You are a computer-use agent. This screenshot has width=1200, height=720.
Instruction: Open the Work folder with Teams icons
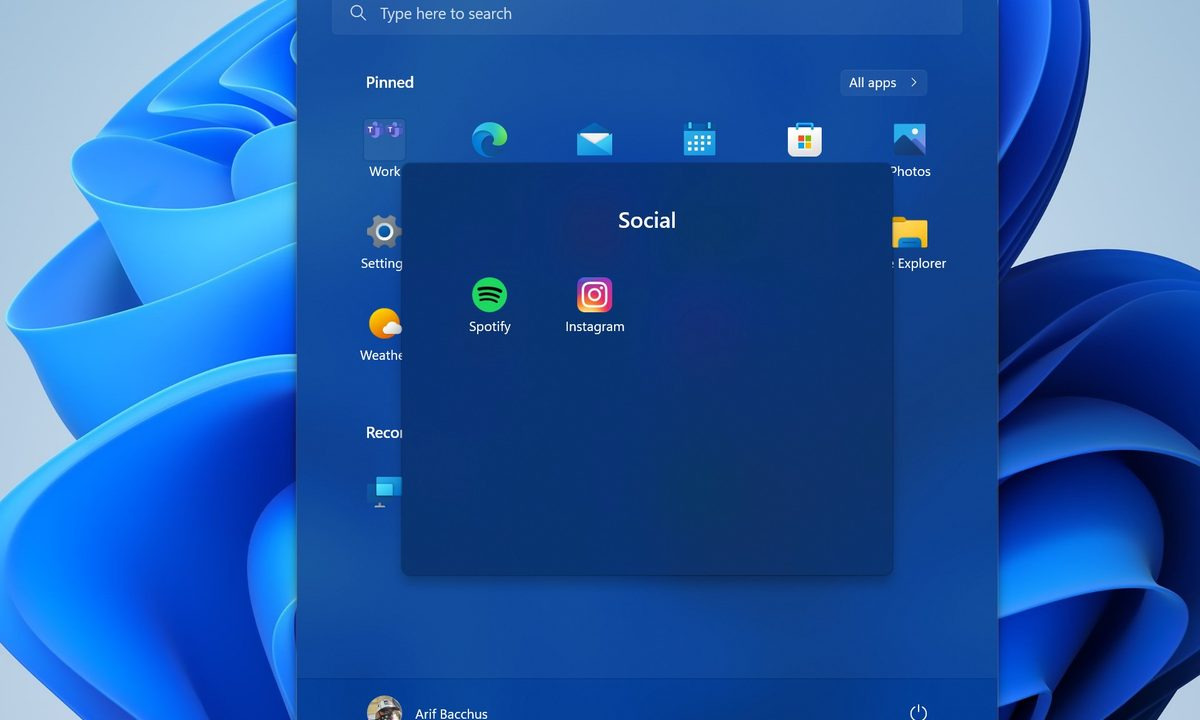pos(384,139)
